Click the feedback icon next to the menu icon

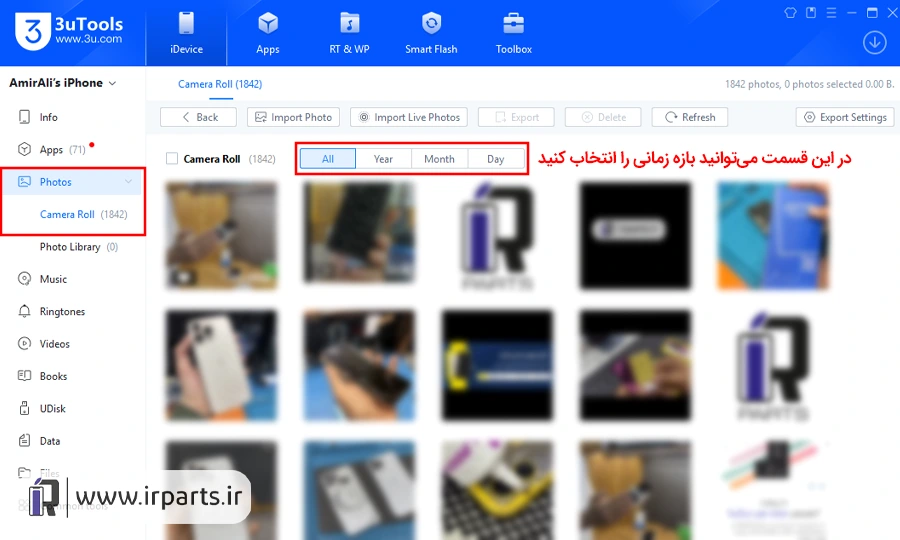pyautogui.click(x=811, y=13)
